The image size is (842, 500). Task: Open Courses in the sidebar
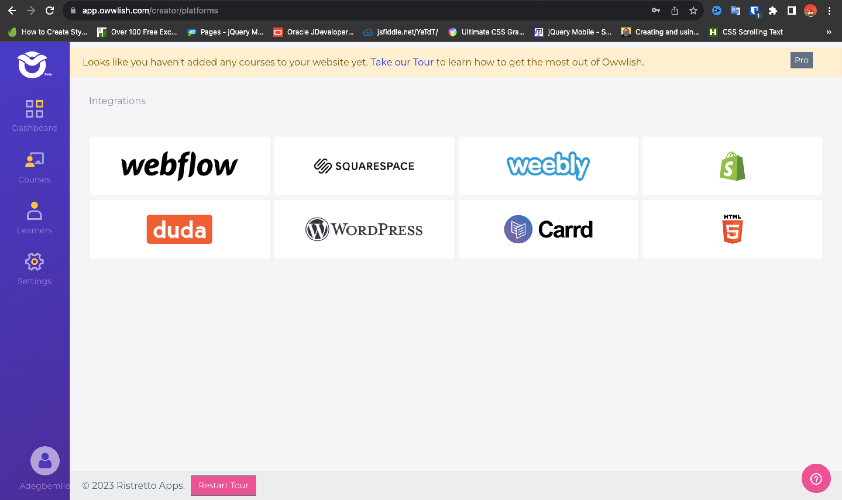[34, 168]
